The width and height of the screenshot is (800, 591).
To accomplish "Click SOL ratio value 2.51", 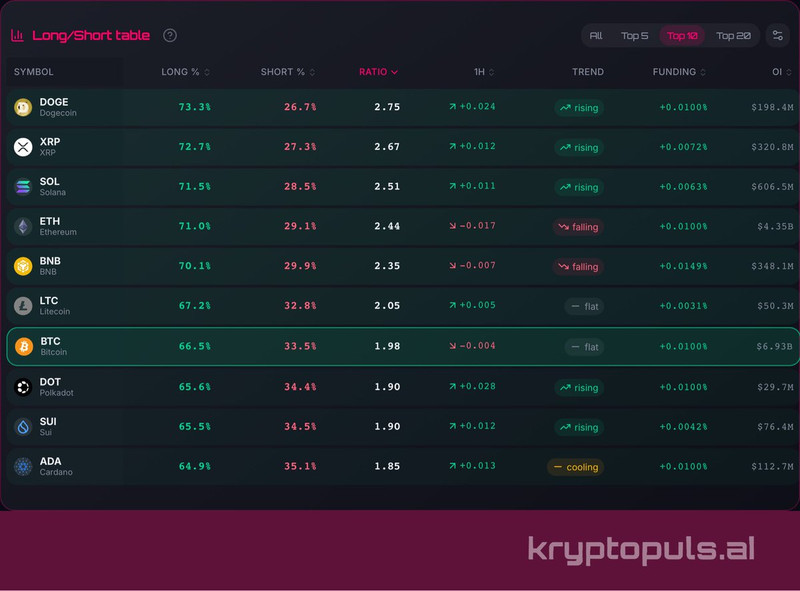I will tap(387, 186).
